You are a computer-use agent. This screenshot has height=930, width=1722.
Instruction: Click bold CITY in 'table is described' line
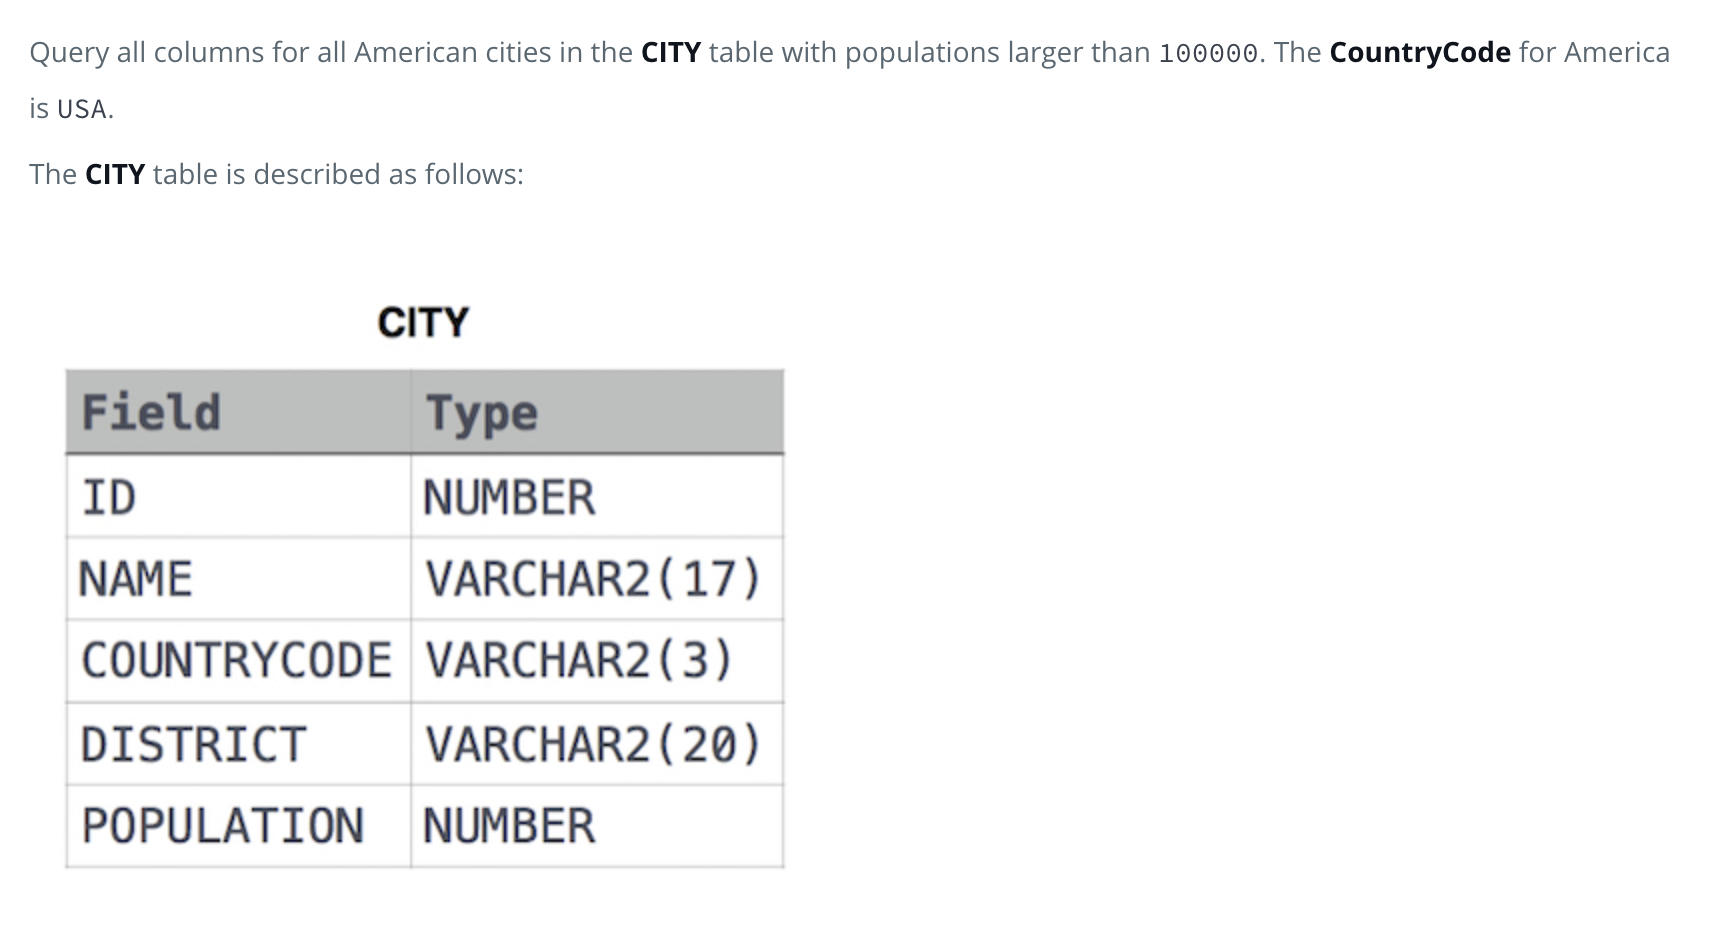115,174
